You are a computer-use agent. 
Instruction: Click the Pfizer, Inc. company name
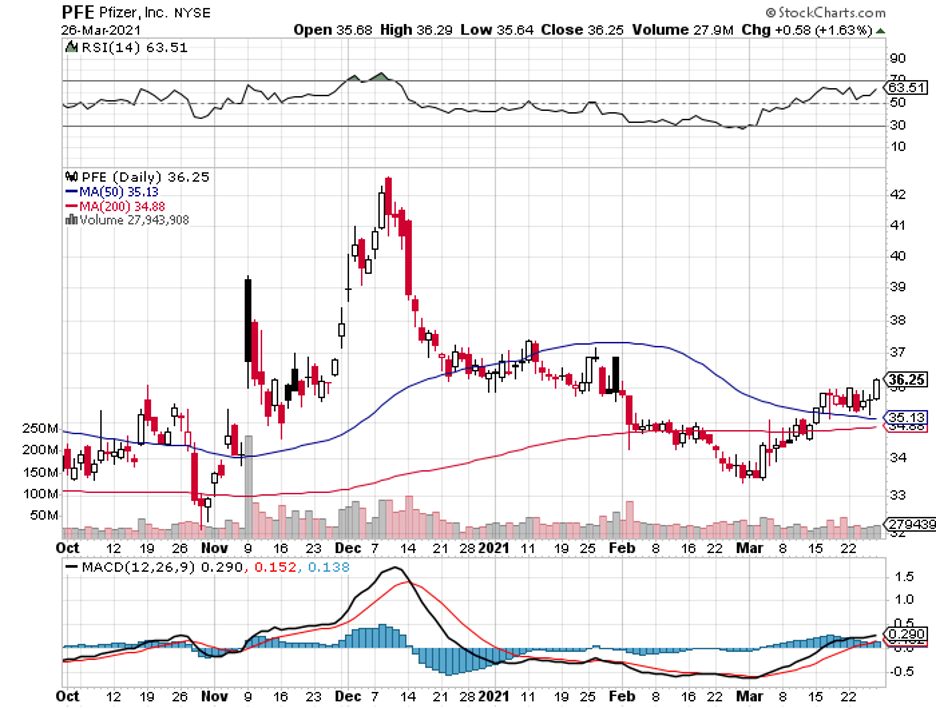(x=134, y=13)
